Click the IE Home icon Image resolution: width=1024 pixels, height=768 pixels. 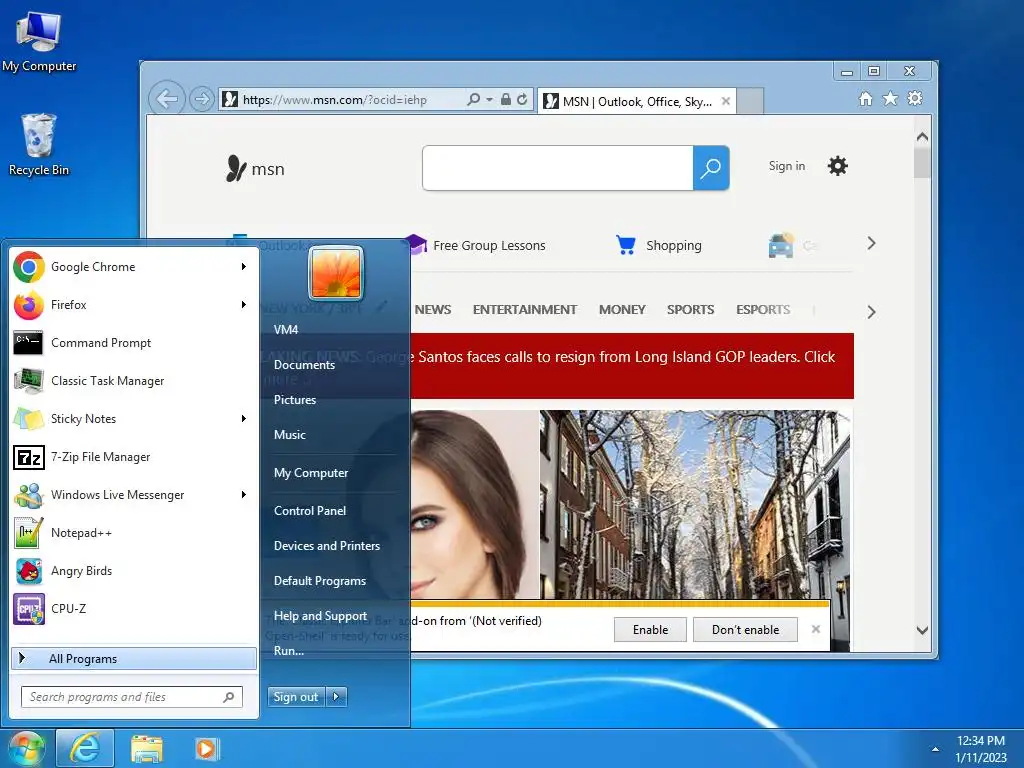[x=865, y=99]
